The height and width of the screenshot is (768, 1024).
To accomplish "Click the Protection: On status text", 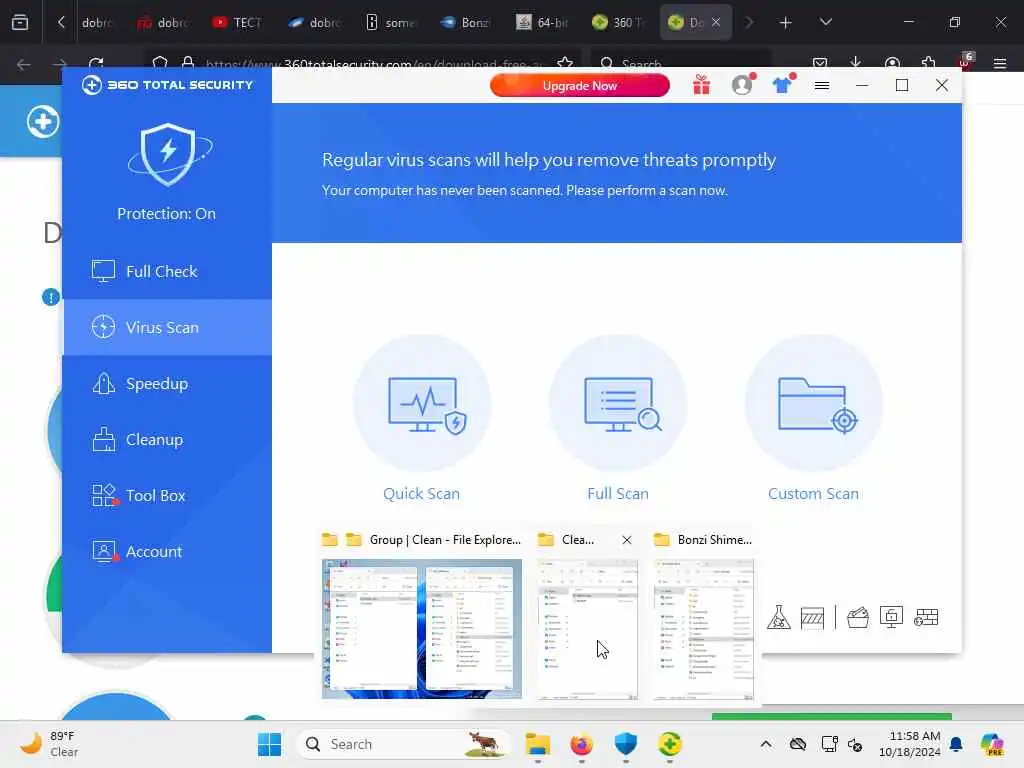I will [x=167, y=214].
